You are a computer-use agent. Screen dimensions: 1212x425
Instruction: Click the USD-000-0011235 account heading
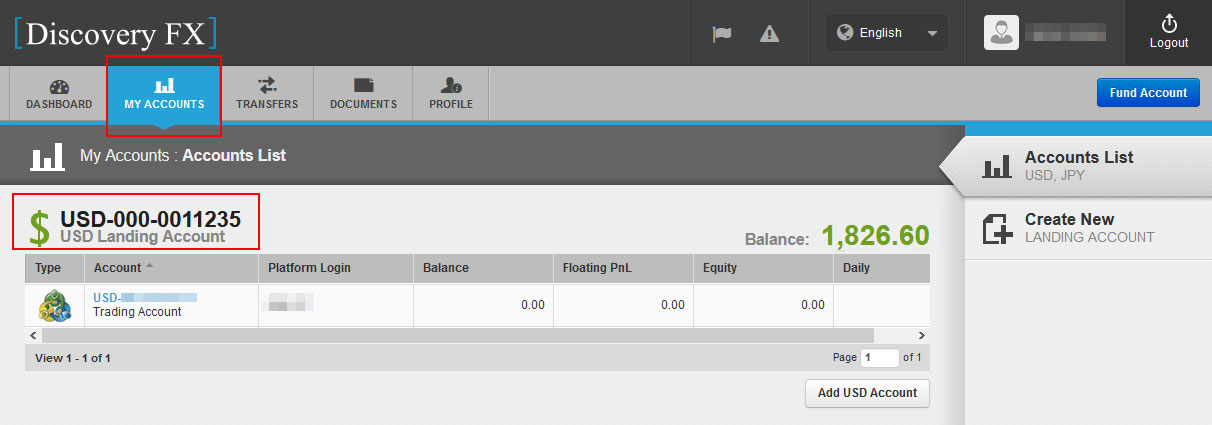pyautogui.click(x=150, y=219)
